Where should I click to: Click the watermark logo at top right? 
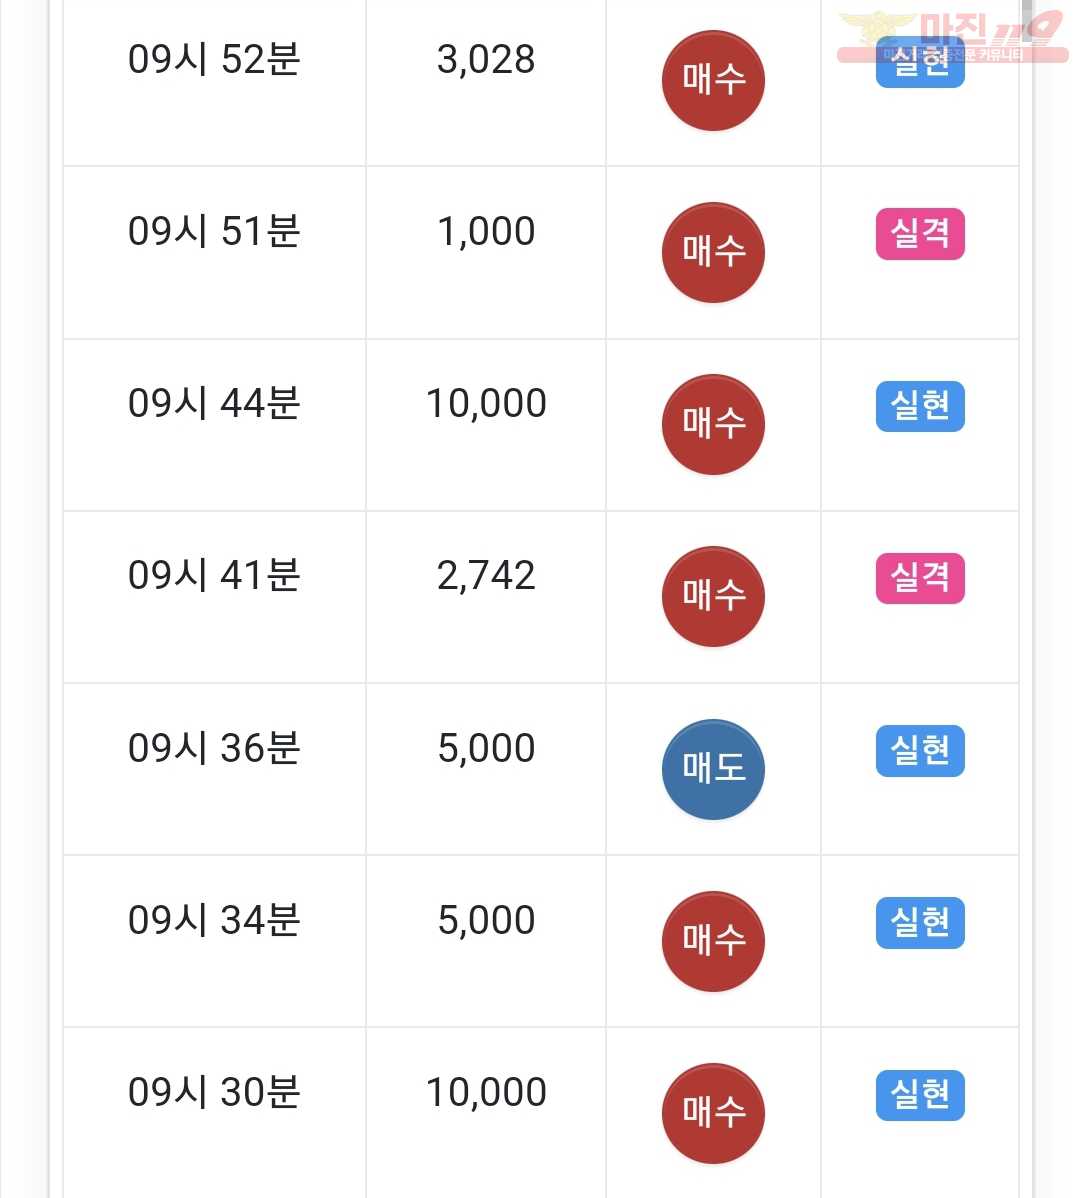952,36
